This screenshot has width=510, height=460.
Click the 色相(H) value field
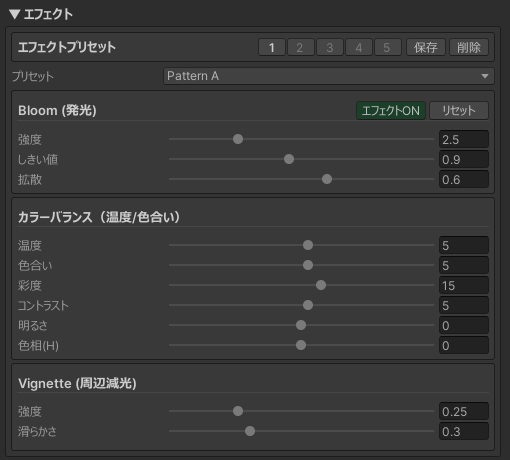(x=464, y=345)
